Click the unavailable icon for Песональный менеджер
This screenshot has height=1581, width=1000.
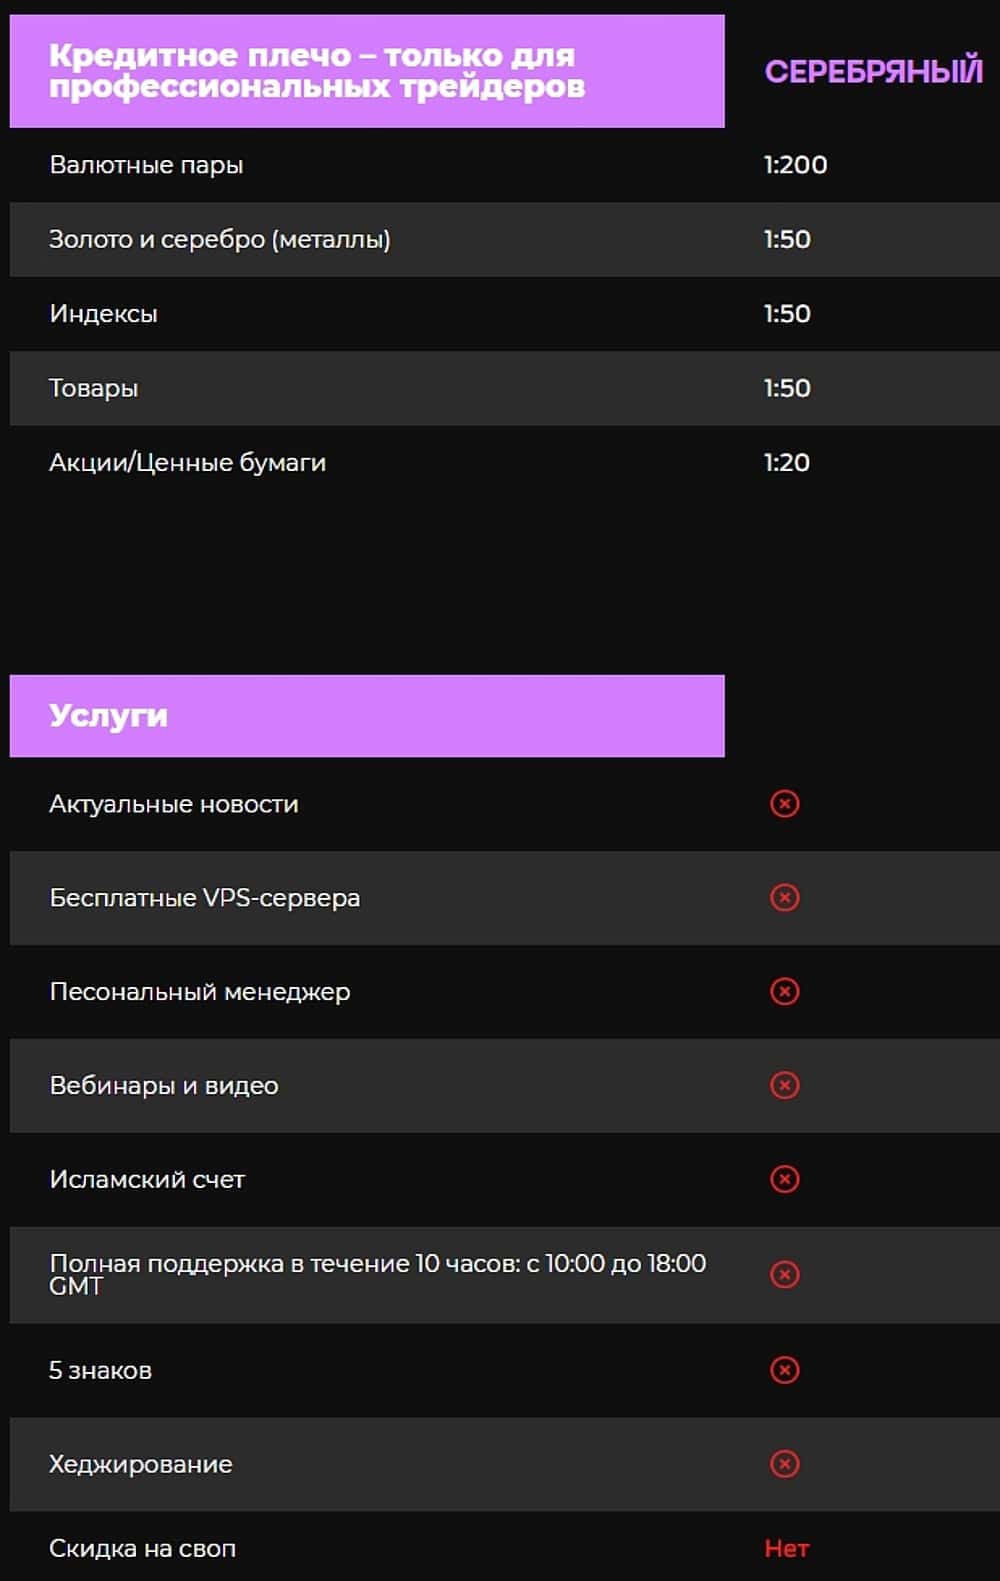tap(785, 991)
